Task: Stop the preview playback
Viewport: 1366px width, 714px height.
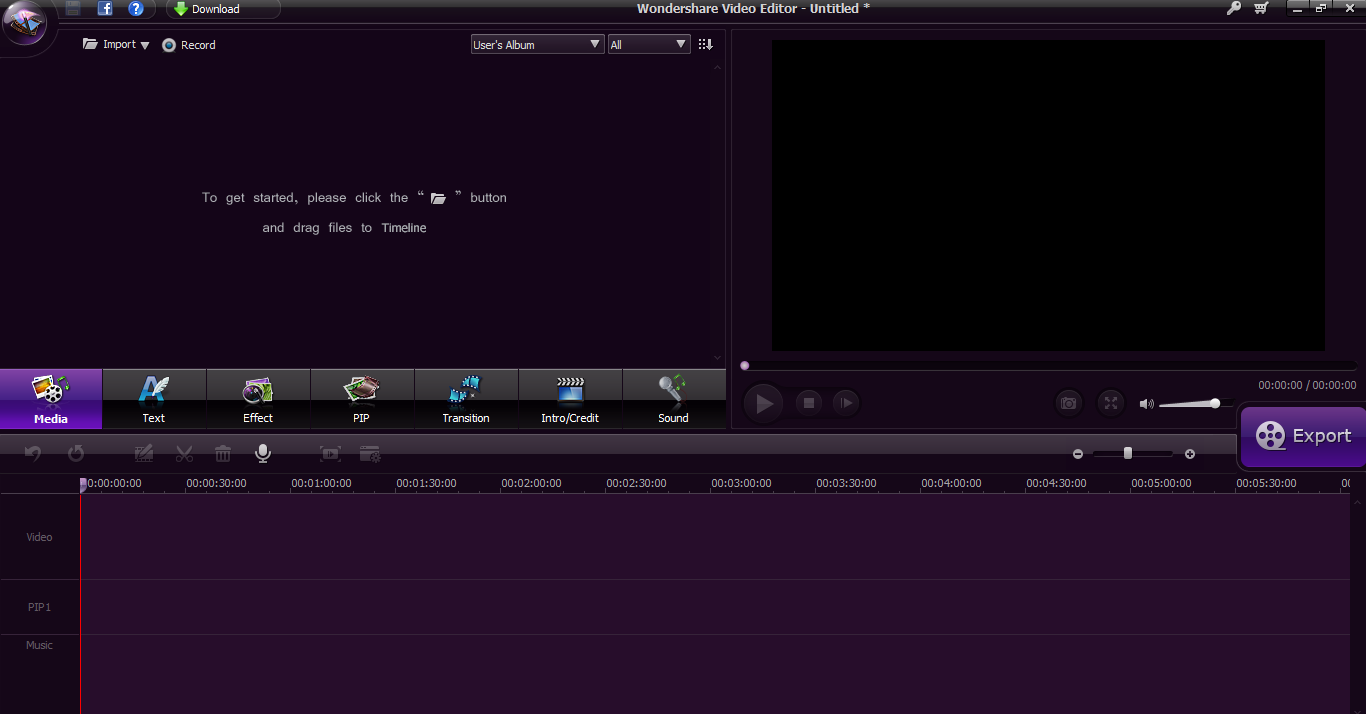Action: point(809,403)
